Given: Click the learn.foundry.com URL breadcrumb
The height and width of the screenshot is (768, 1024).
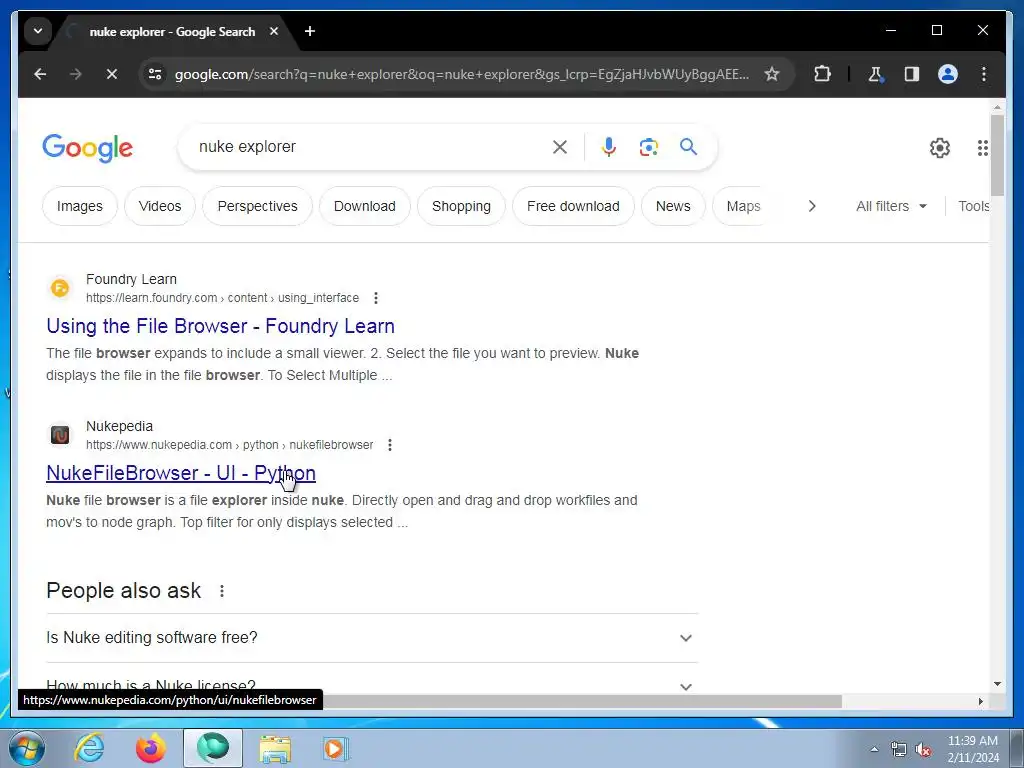Looking at the screenshot, I should tap(223, 298).
